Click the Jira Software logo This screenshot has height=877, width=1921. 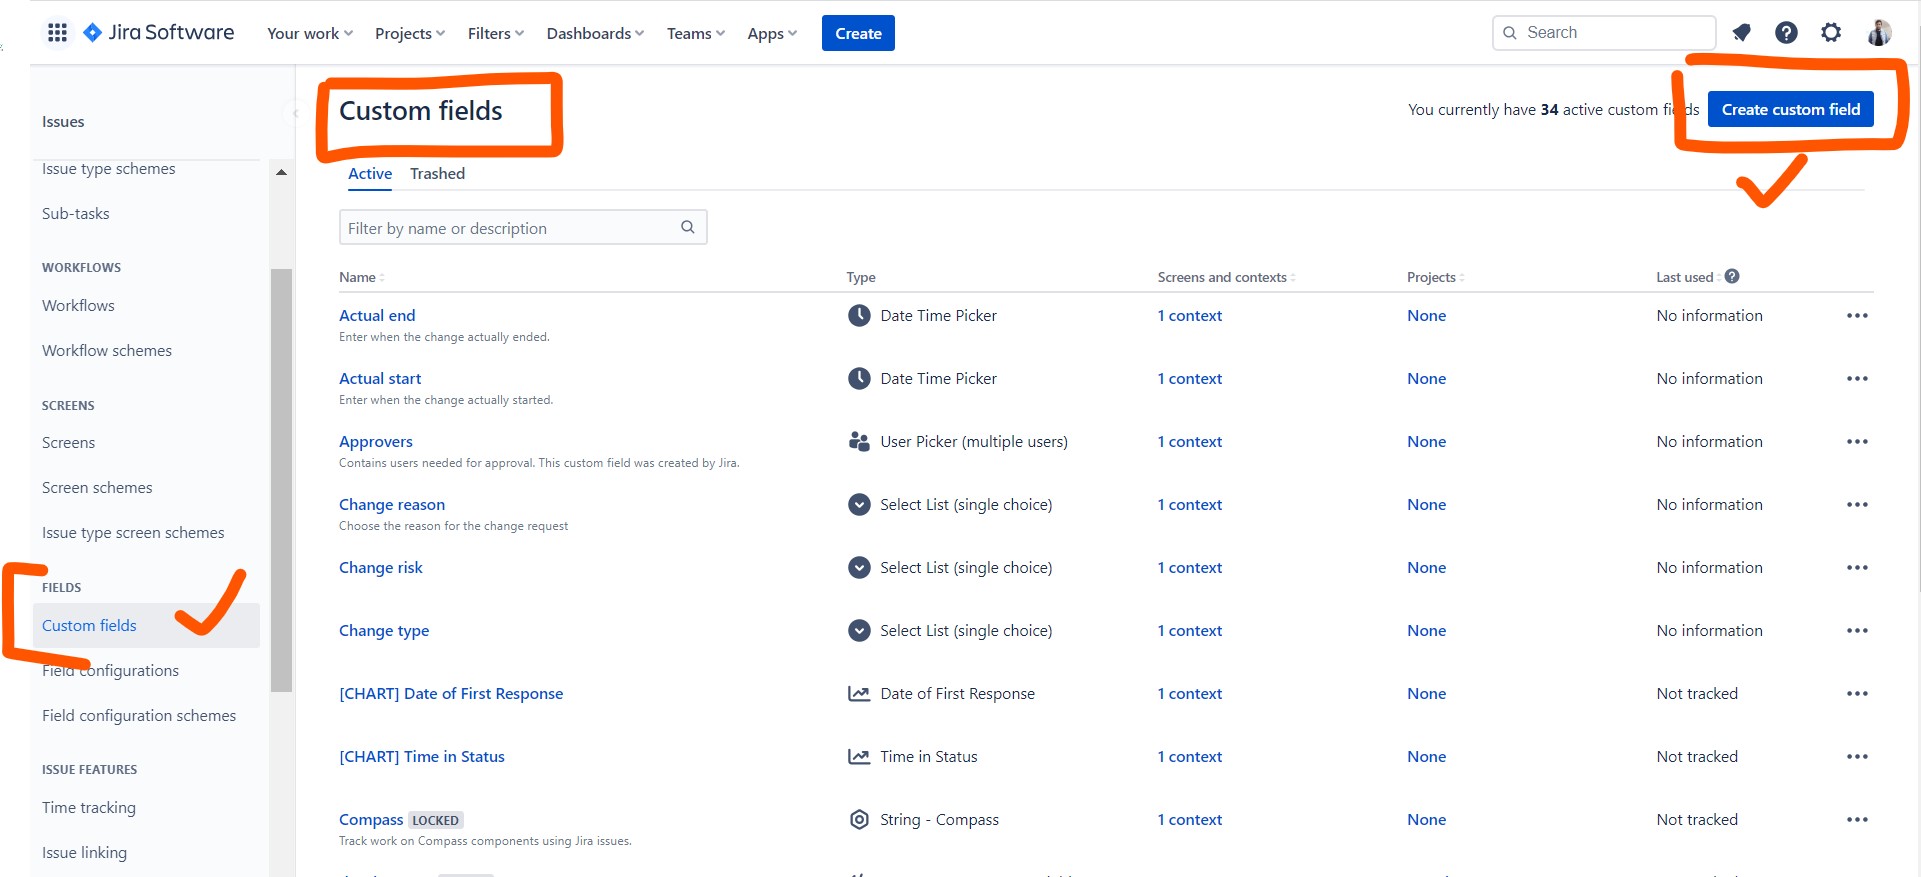[160, 33]
